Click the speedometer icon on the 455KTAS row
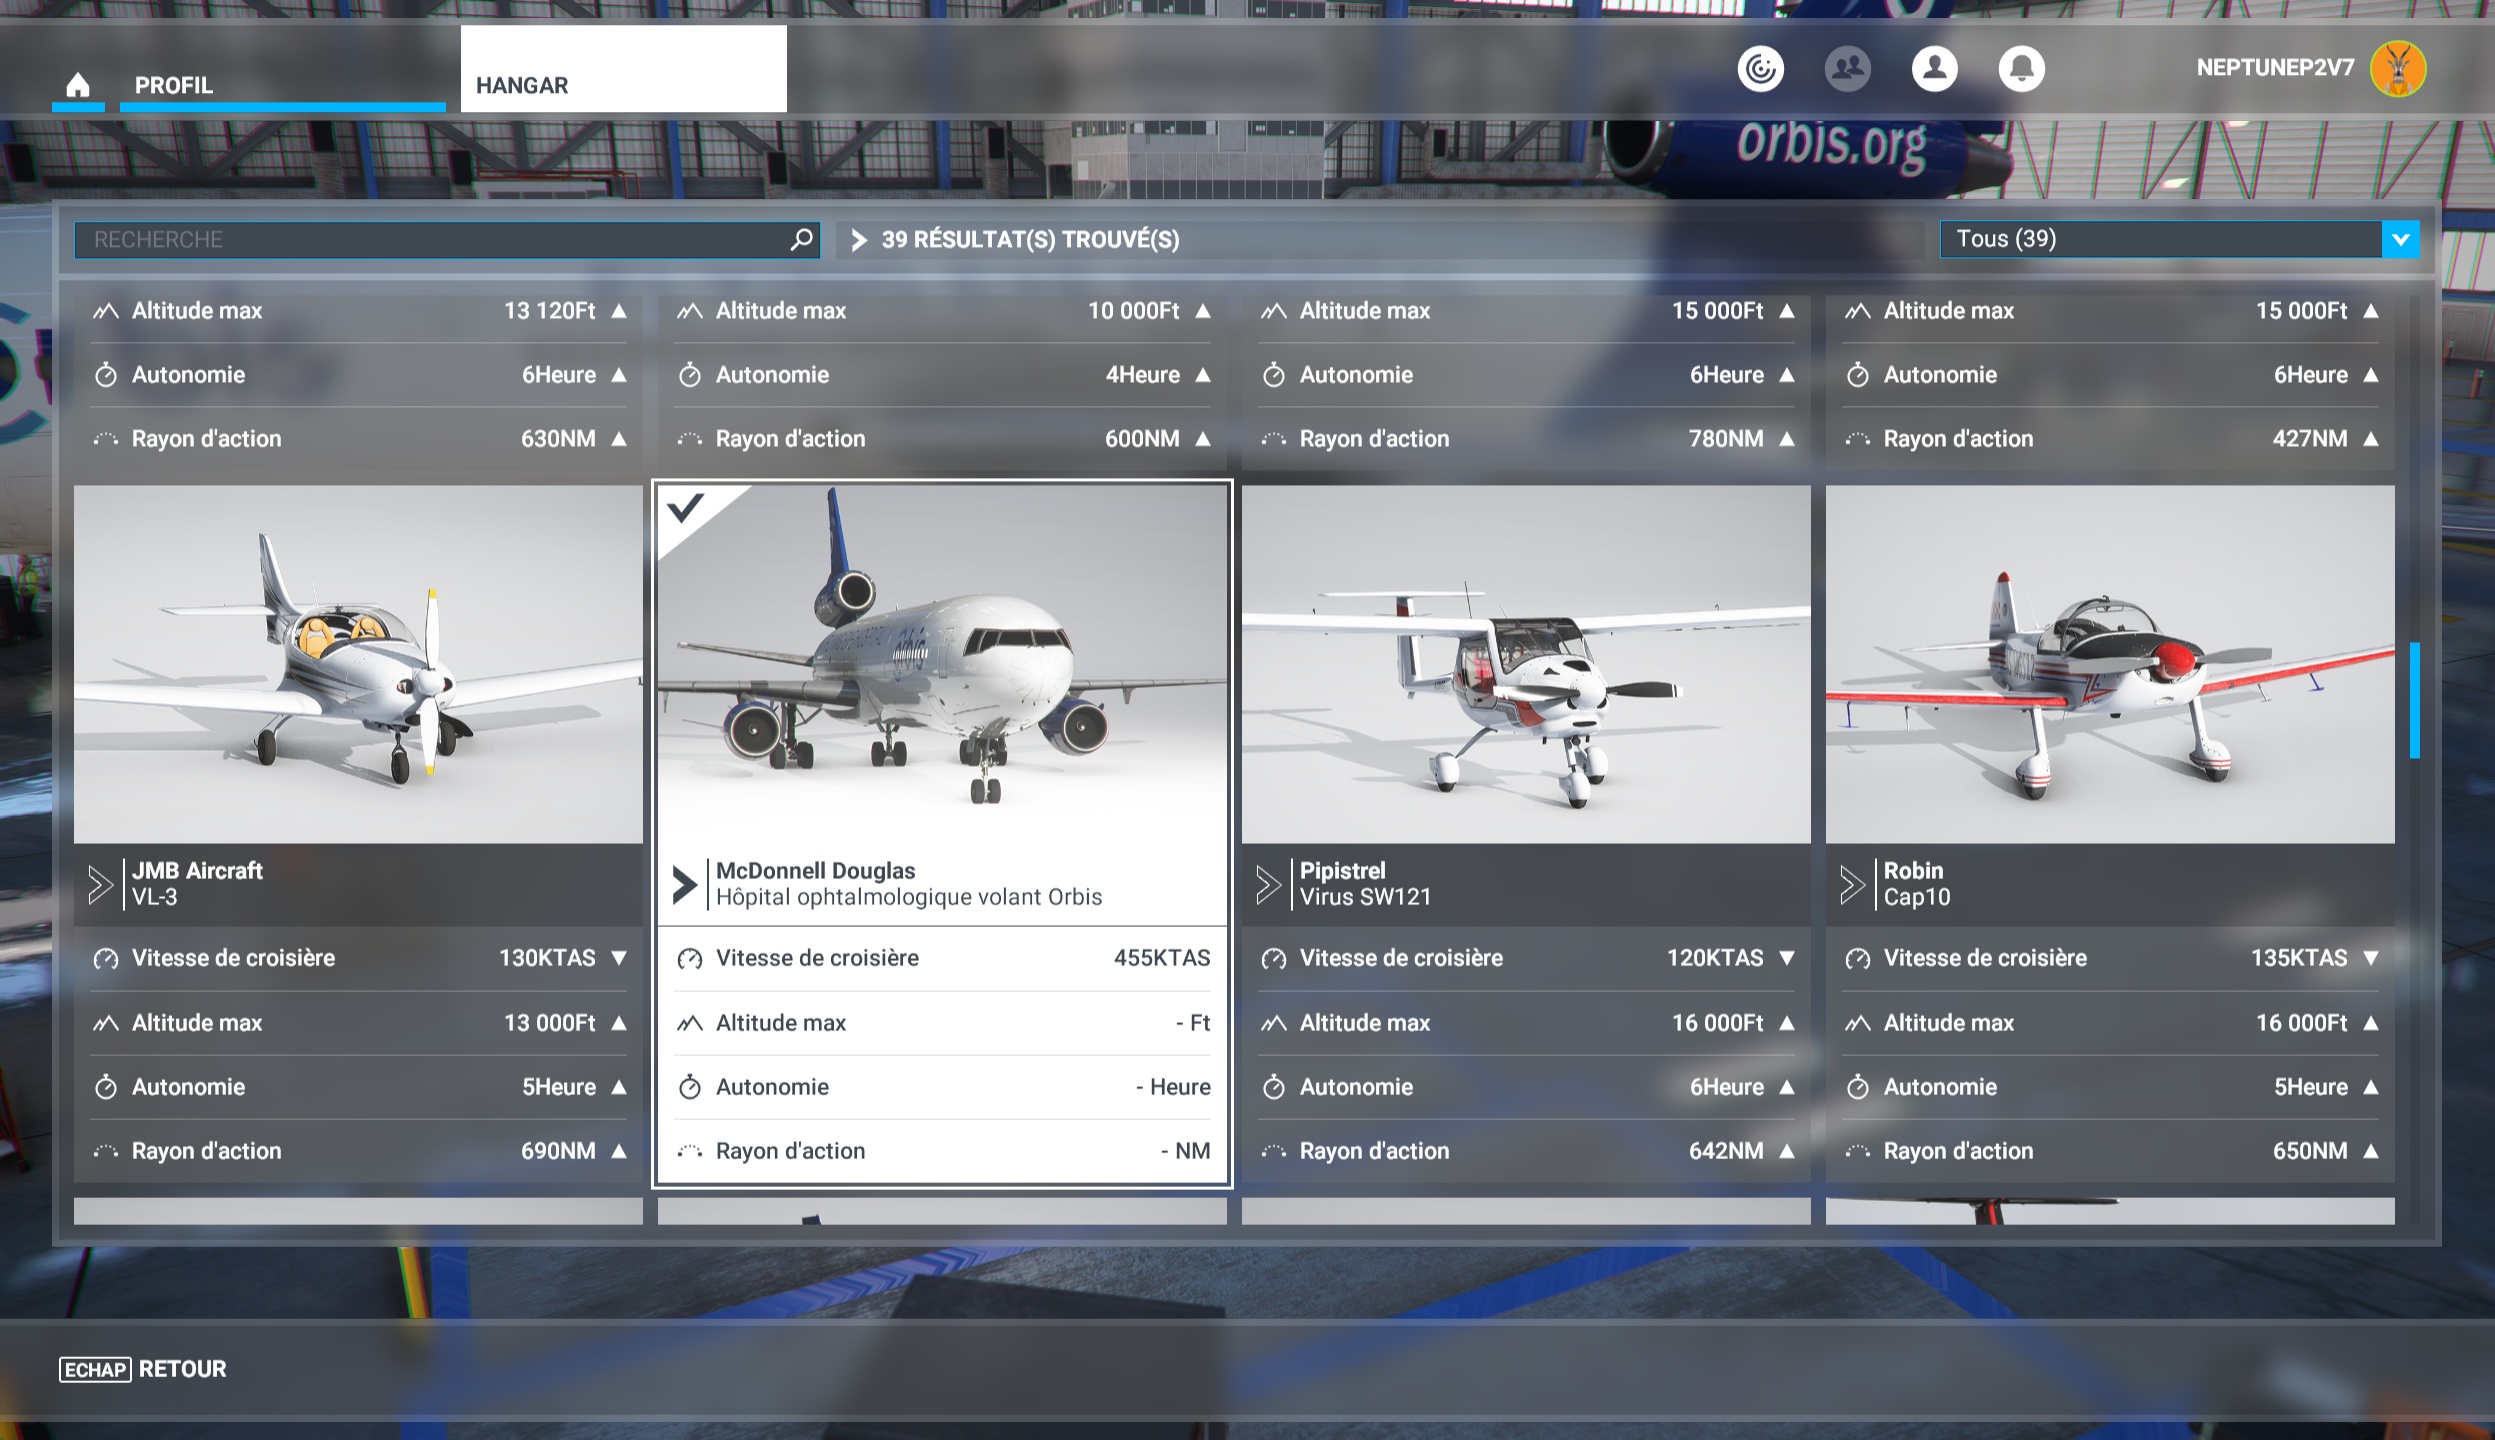The image size is (2495, 1440). [690, 959]
